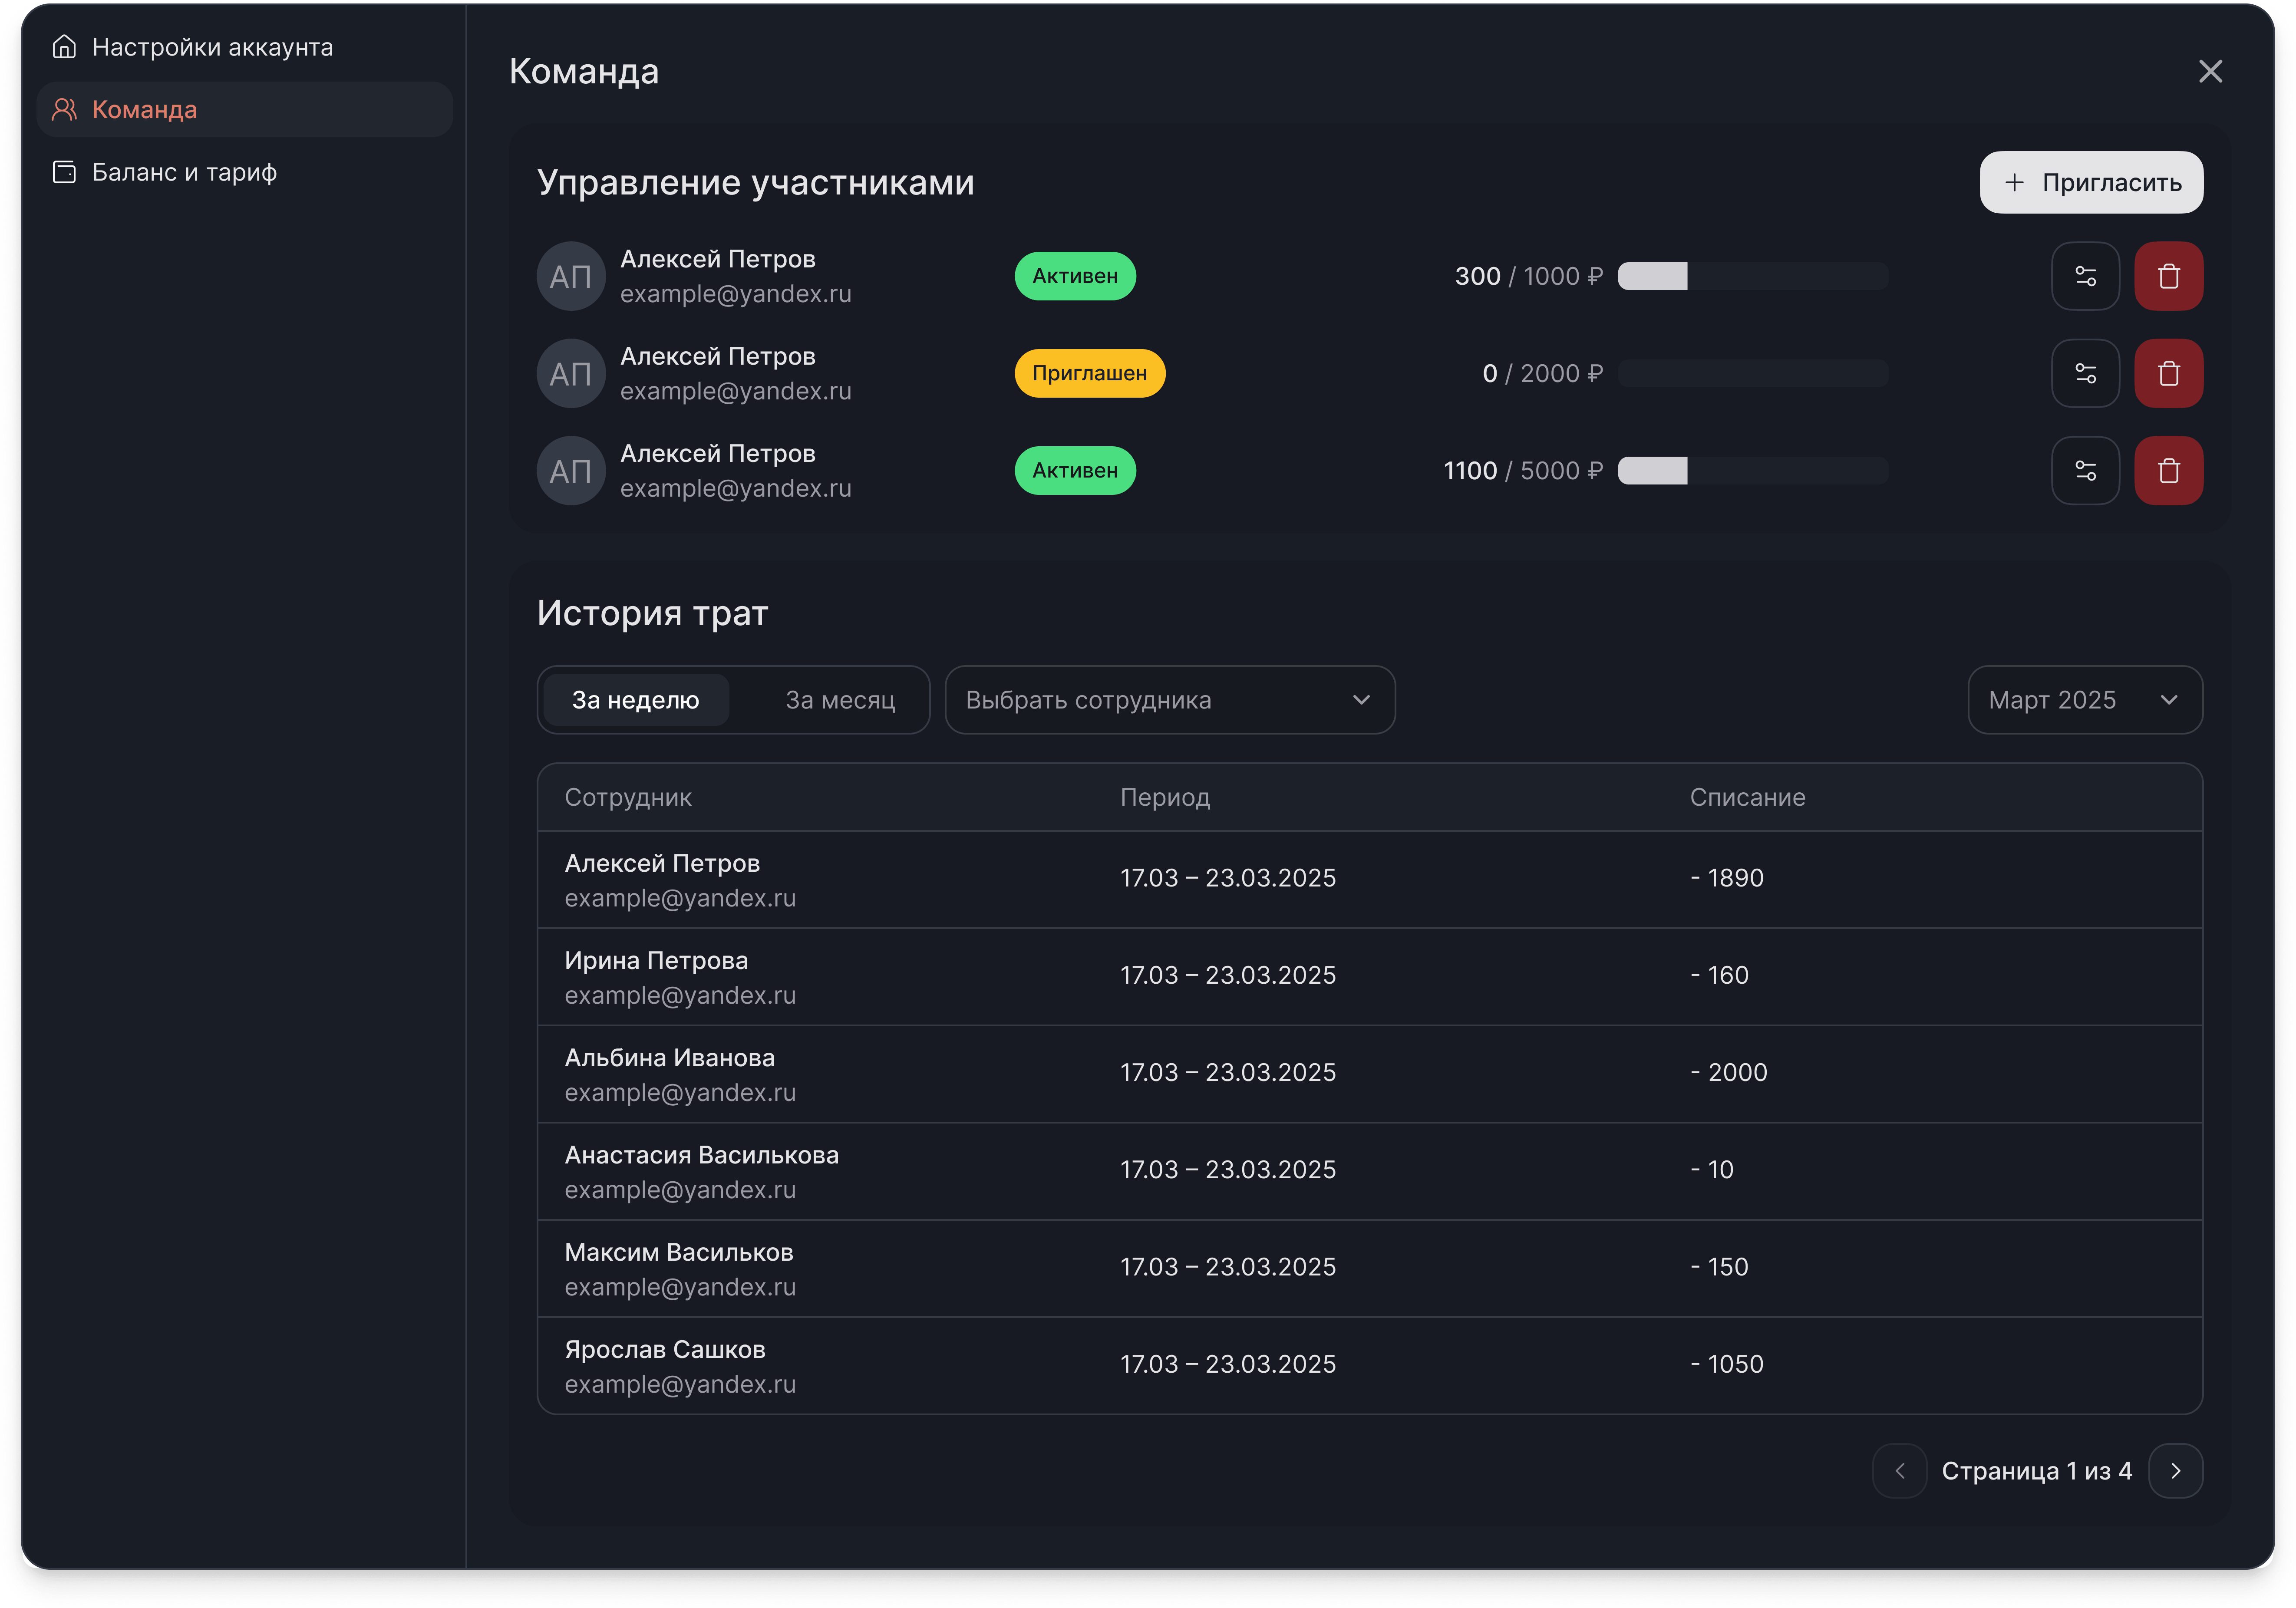Click the period in Альбина Иванова's row
The image size is (2296, 1608).
pyautogui.click(x=1227, y=1072)
